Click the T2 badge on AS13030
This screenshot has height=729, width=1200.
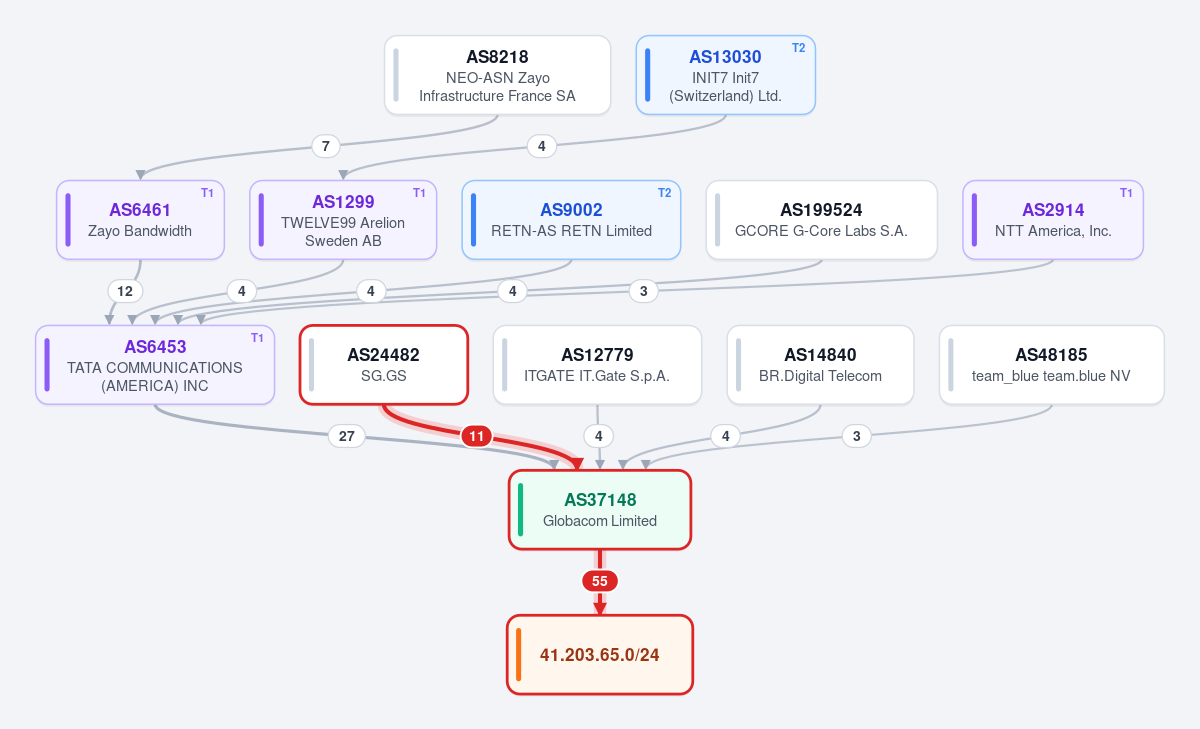click(x=798, y=48)
